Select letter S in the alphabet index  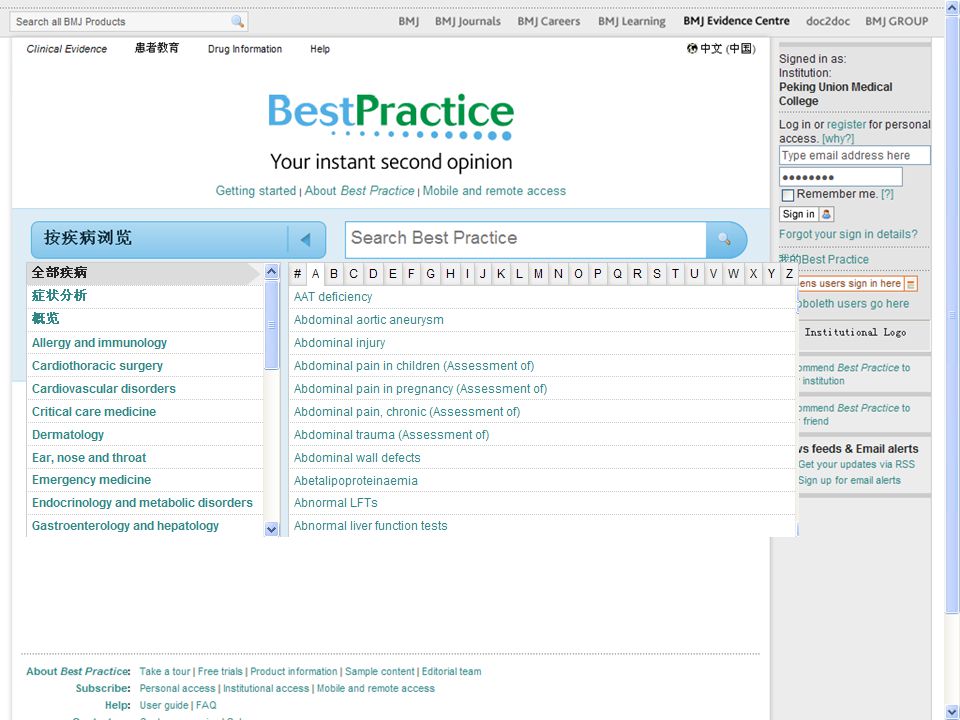(x=656, y=274)
